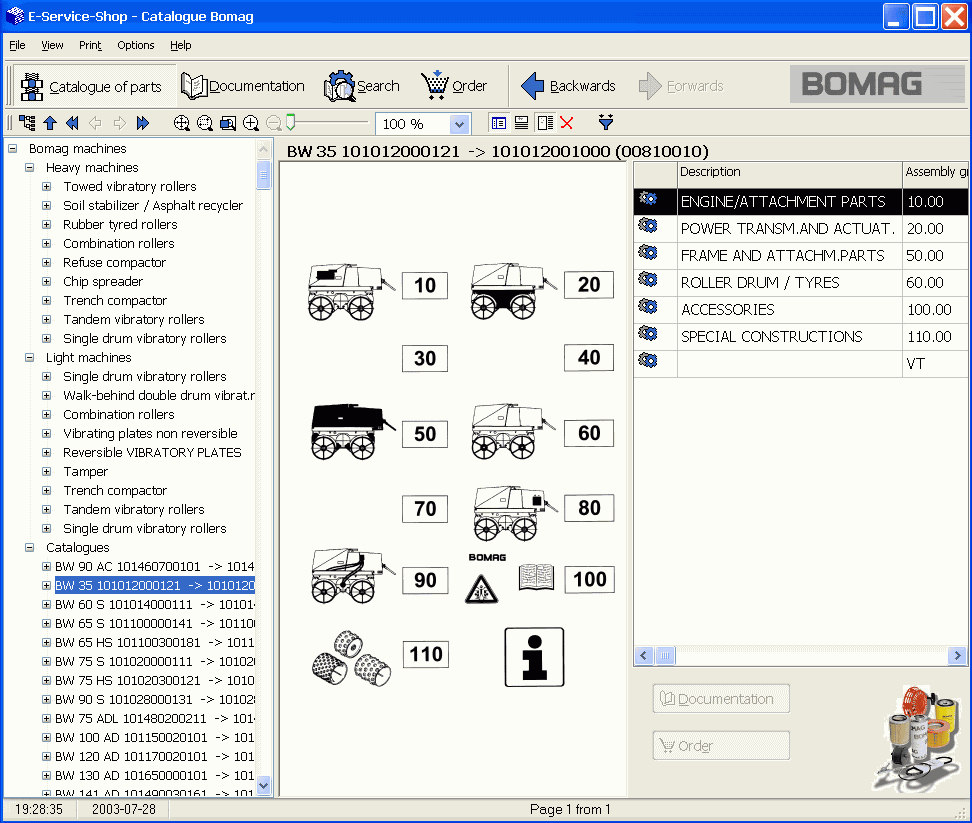Collapse the Catalogues node
The width and height of the screenshot is (972, 823).
(29, 548)
